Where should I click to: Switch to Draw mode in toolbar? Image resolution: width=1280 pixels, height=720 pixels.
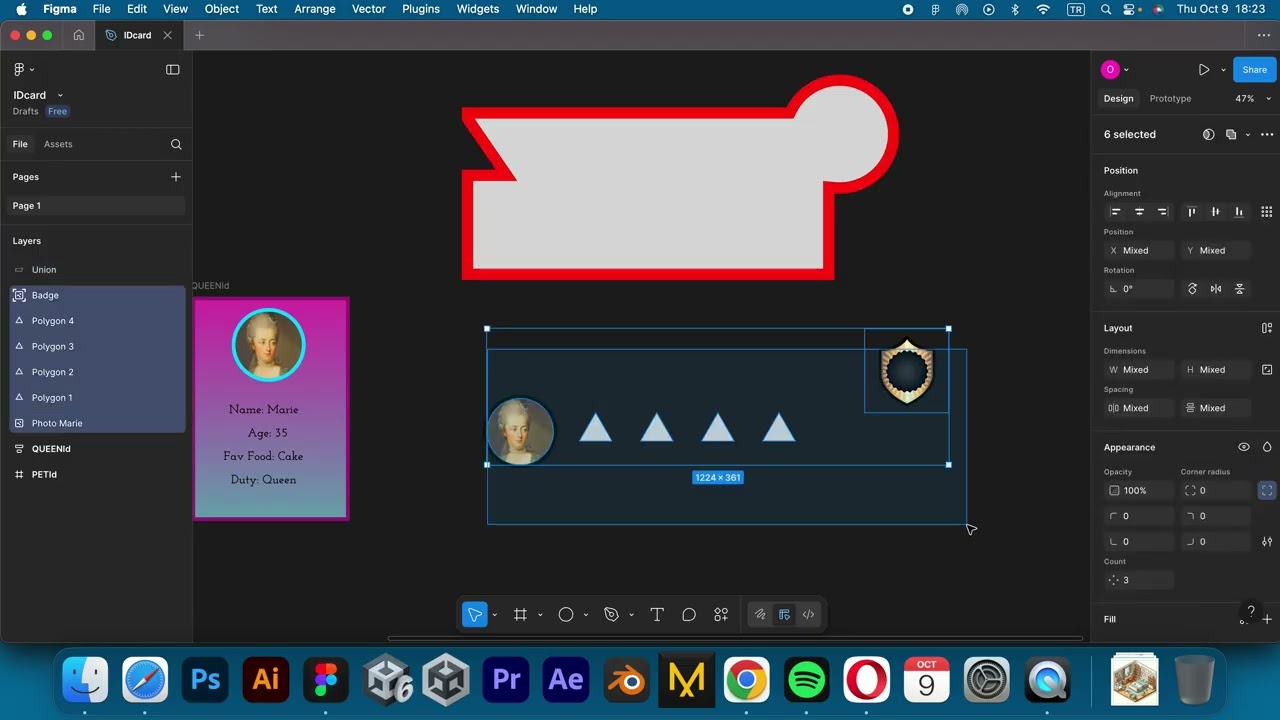(x=760, y=614)
